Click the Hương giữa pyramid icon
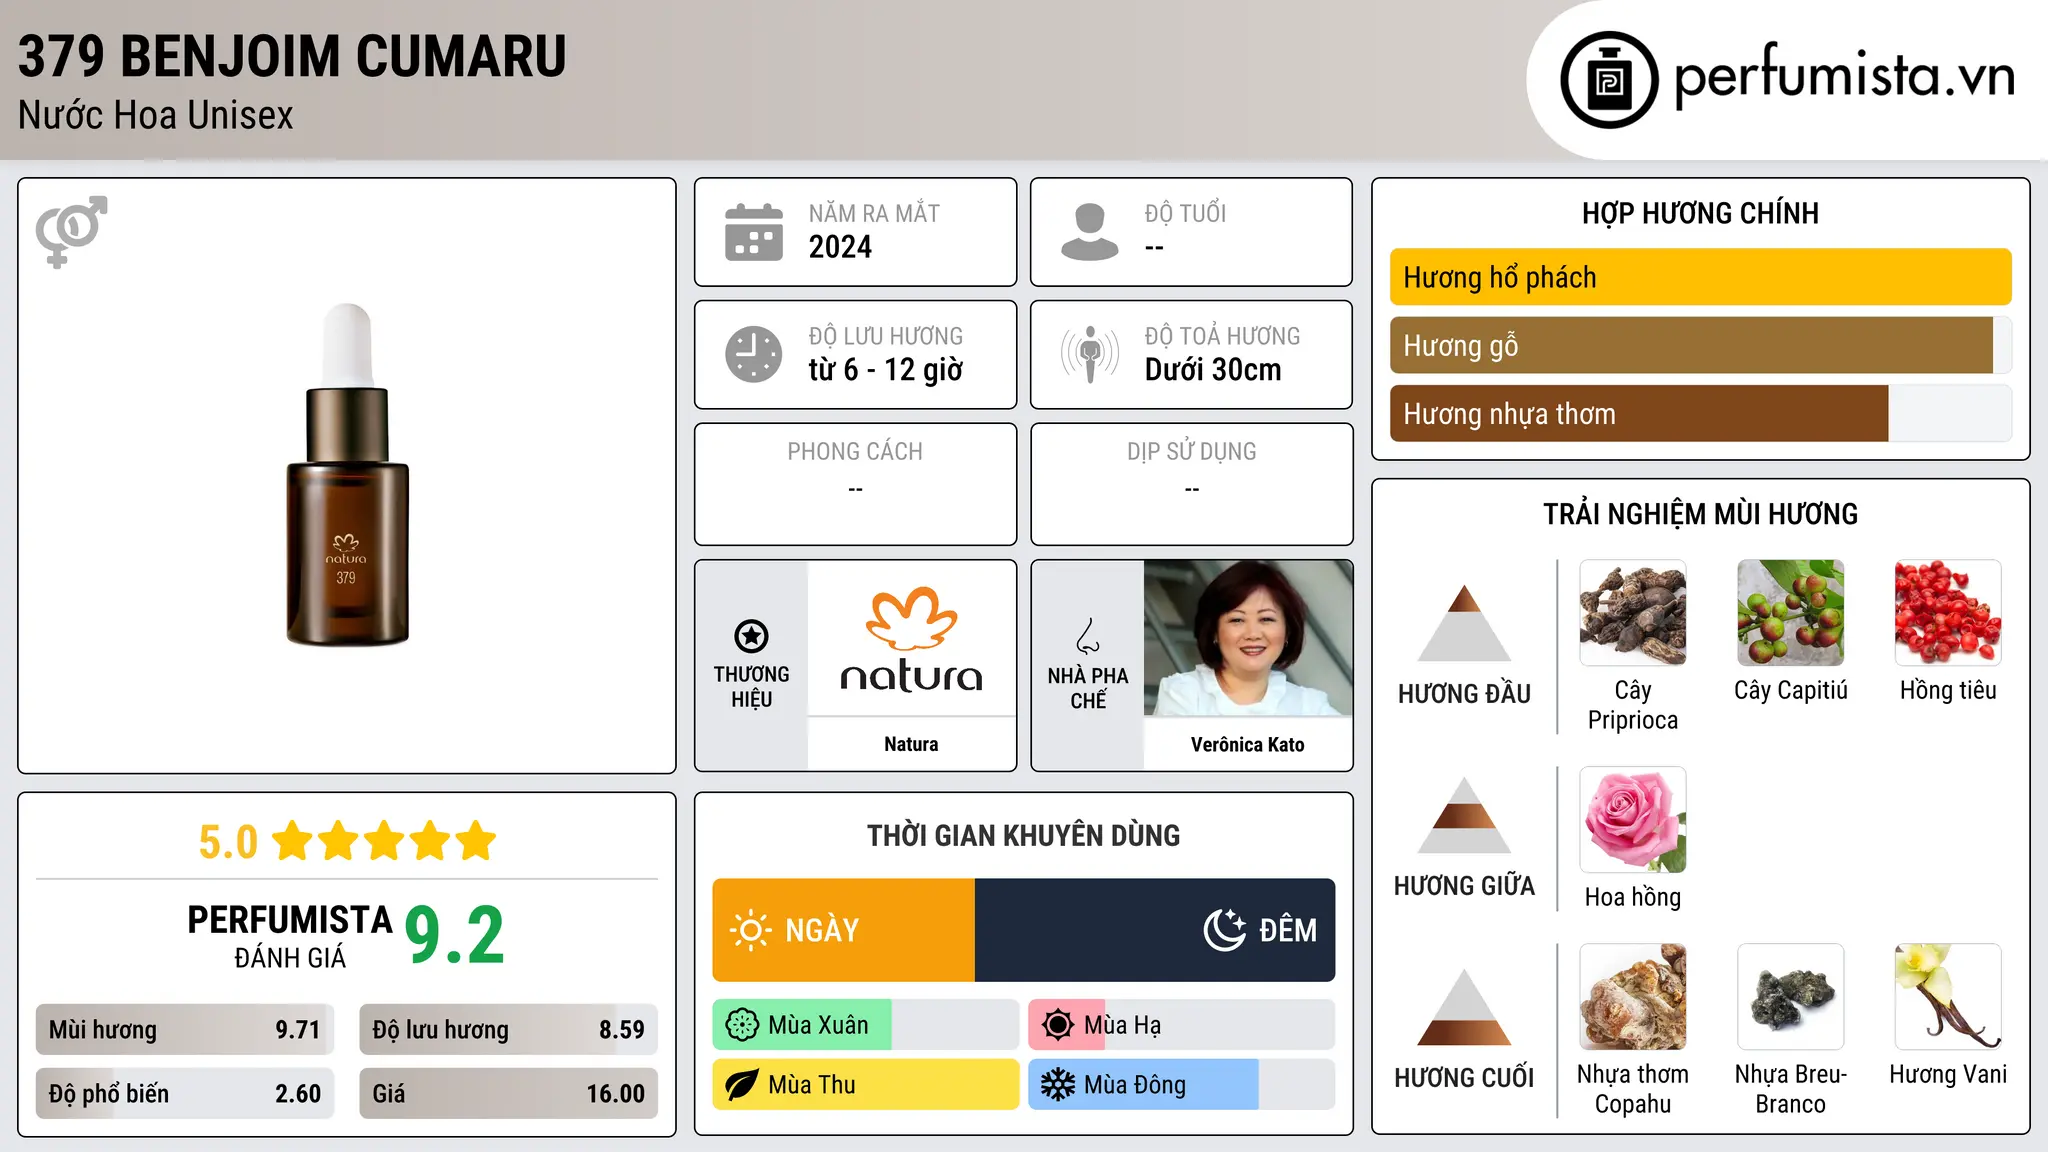The image size is (2048, 1152). 1464,814
